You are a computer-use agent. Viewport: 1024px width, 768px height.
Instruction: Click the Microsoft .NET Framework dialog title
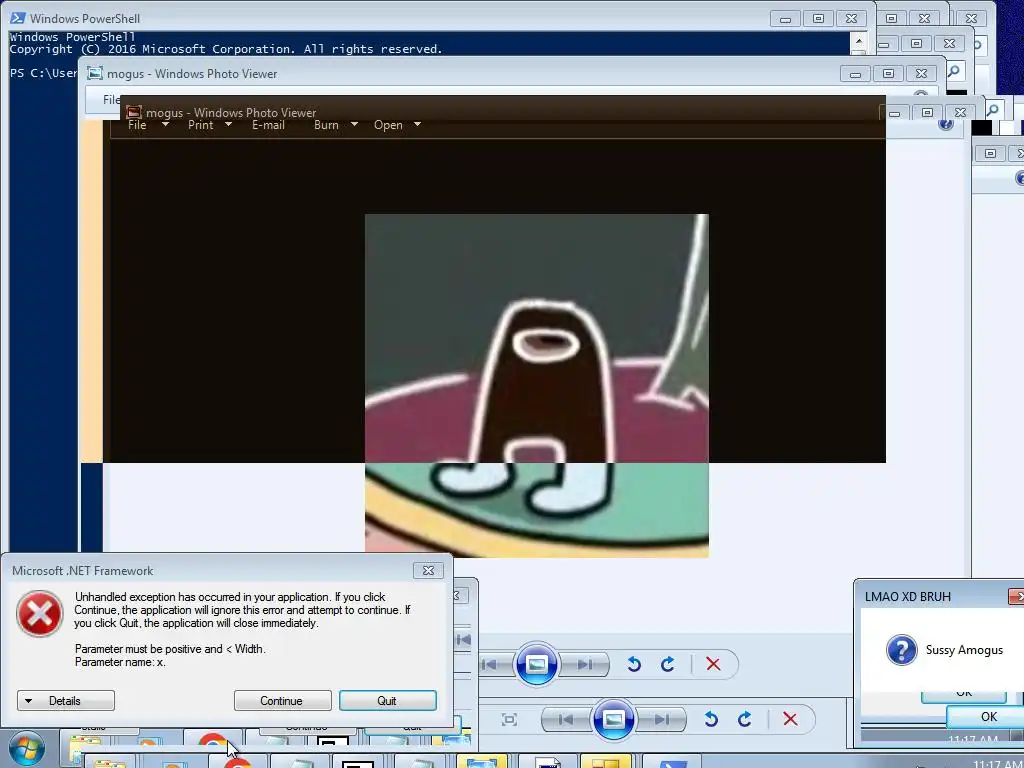pos(82,571)
